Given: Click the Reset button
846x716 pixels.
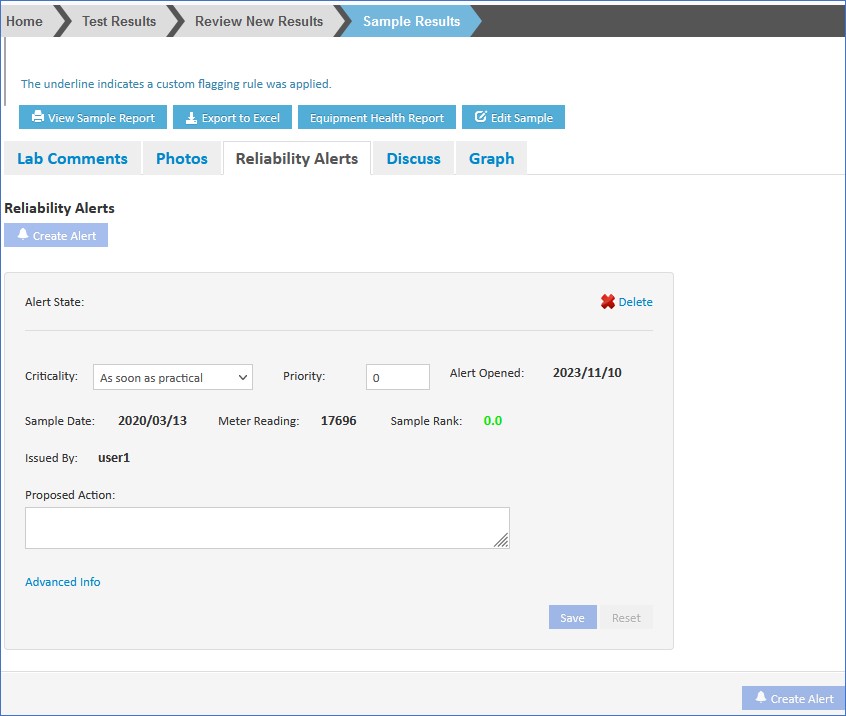Looking at the screenshot, I should point(626,617).
